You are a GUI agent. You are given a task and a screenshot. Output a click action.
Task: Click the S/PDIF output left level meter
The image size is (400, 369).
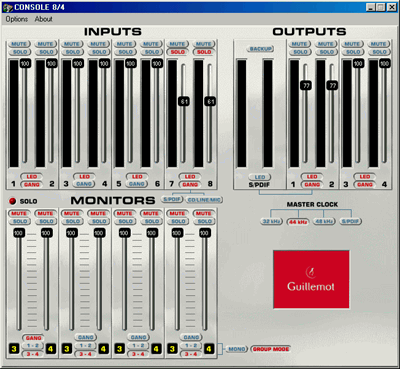[x=242, y=114]
